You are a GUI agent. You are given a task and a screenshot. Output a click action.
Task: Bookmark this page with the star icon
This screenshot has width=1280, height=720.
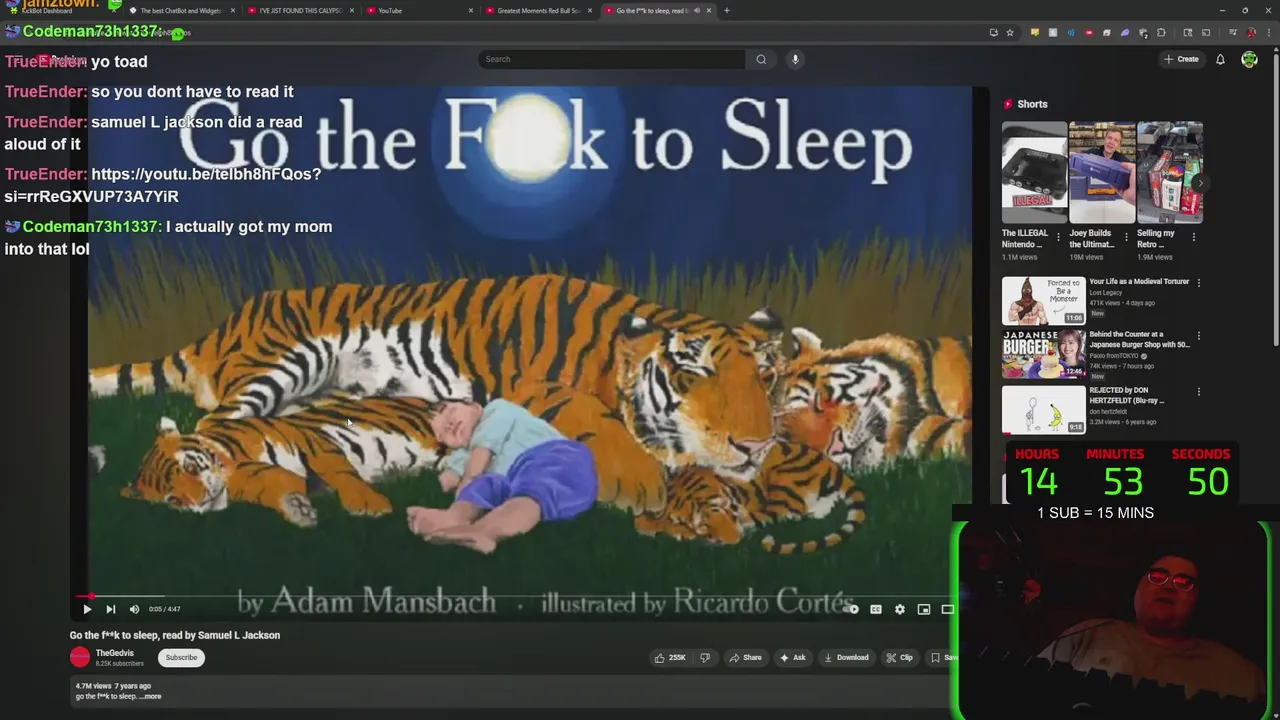[1010, 32]
